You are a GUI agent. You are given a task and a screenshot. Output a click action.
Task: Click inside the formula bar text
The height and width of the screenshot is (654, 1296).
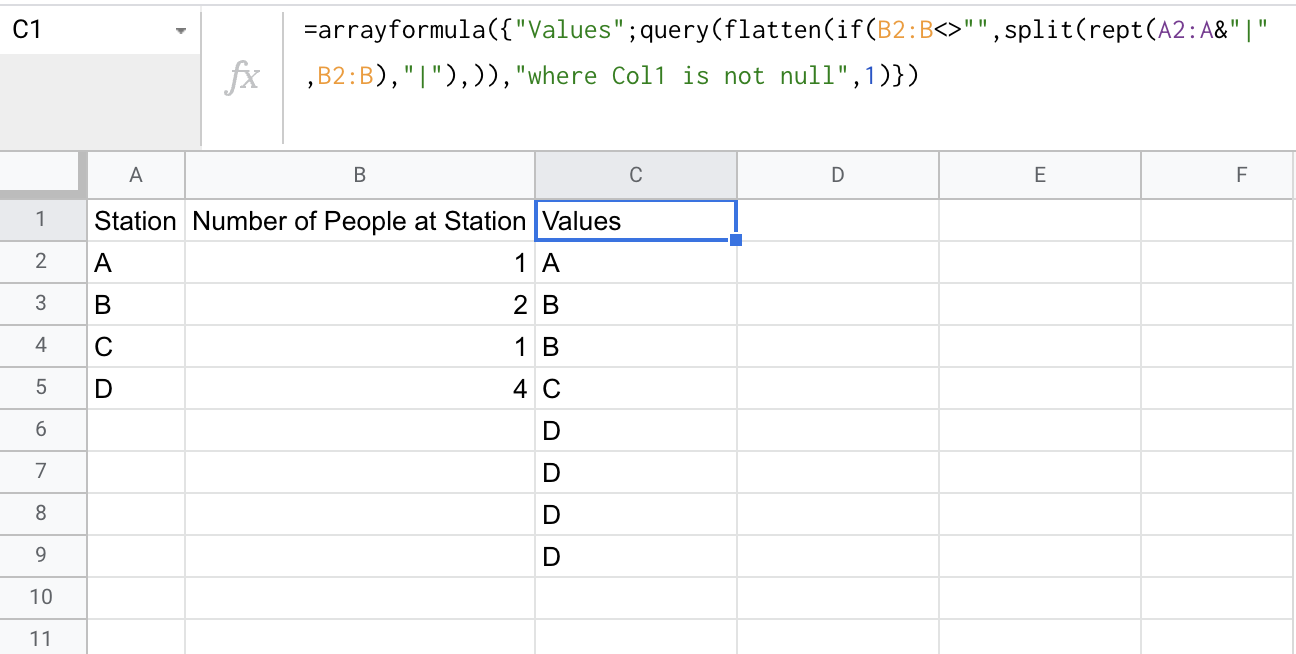(788, 53)
